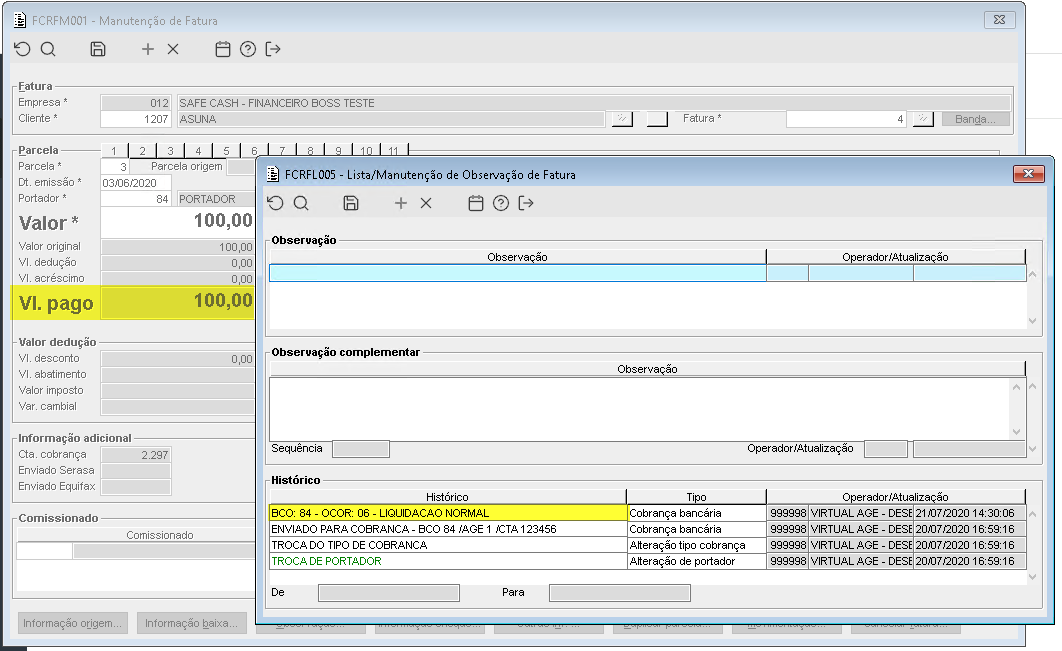1062x651 pixels.
Task: Click the Portador code field showing 84
Action: click(135, 199)
